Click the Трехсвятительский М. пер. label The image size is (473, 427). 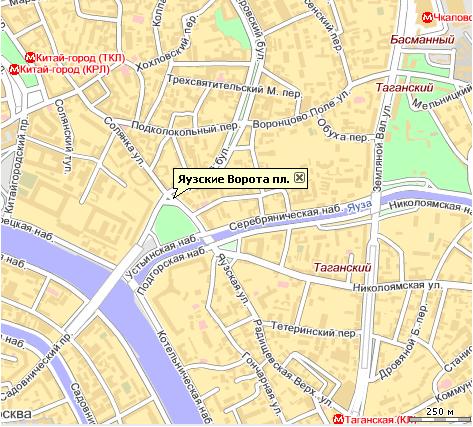coord(234,86)
